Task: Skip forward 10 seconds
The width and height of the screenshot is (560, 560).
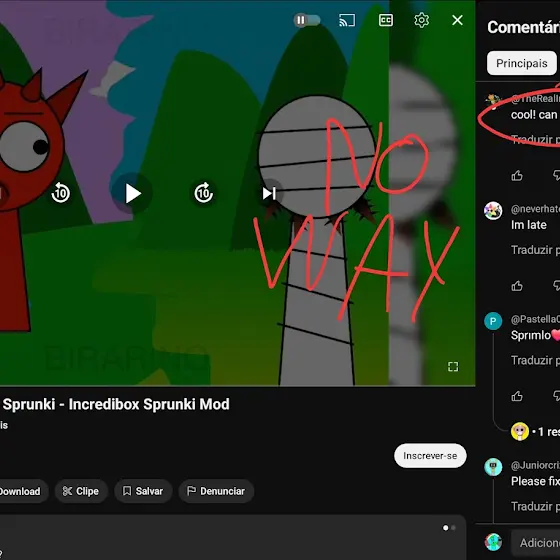Action: click(x=204, y=193)
